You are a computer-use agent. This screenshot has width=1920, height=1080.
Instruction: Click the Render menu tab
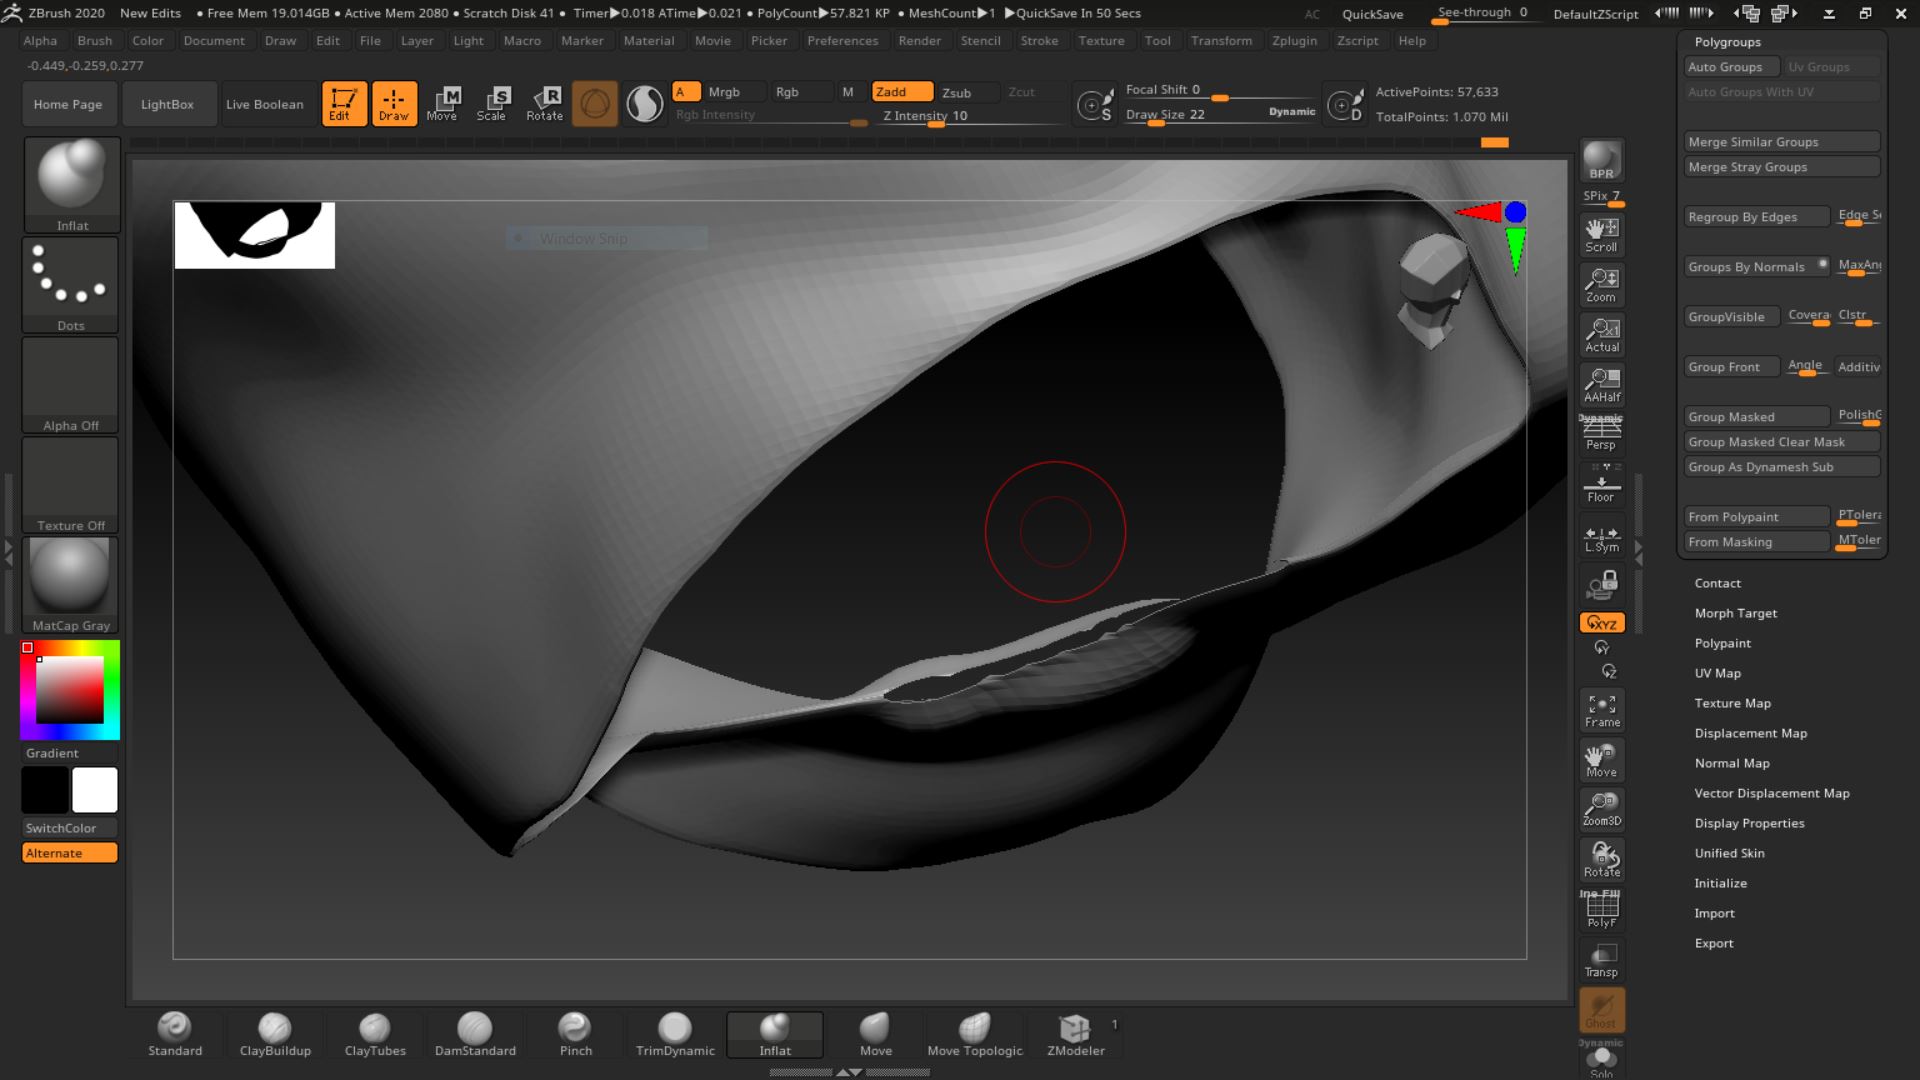(x=919, y=40)
